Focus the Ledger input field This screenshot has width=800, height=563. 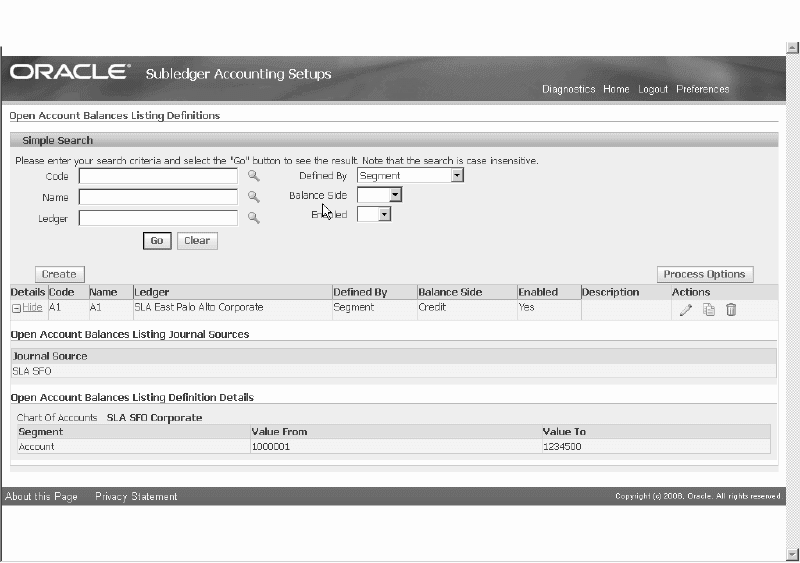click(158, 218)
